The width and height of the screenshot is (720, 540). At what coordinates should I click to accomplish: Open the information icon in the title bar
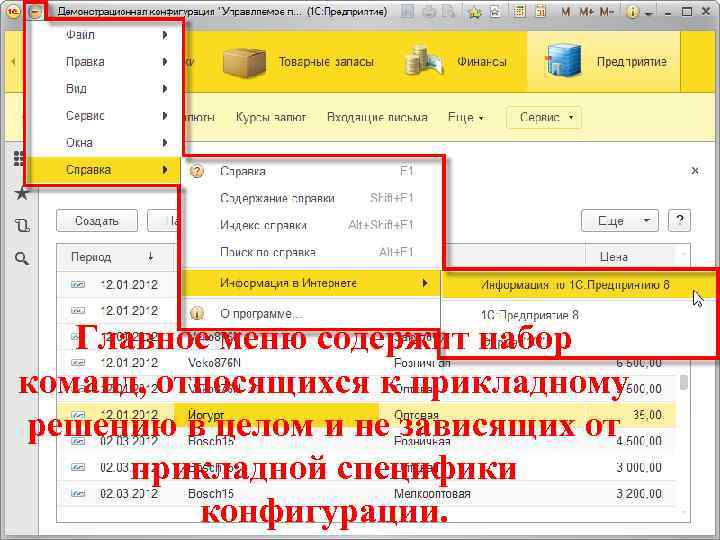(632, 12)
